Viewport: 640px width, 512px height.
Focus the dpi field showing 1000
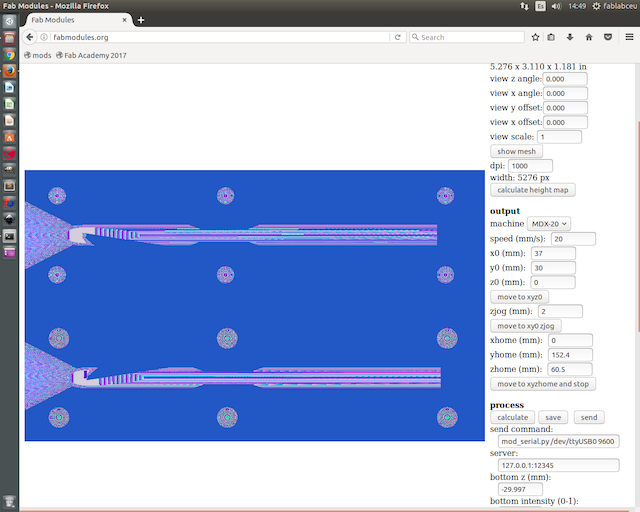[531, 166]
